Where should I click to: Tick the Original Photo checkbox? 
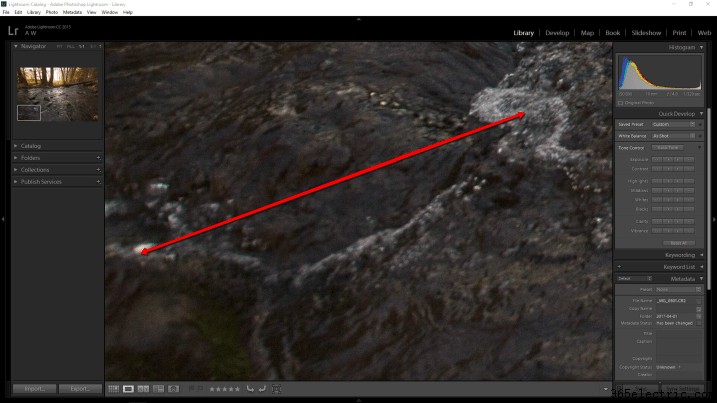621,103
